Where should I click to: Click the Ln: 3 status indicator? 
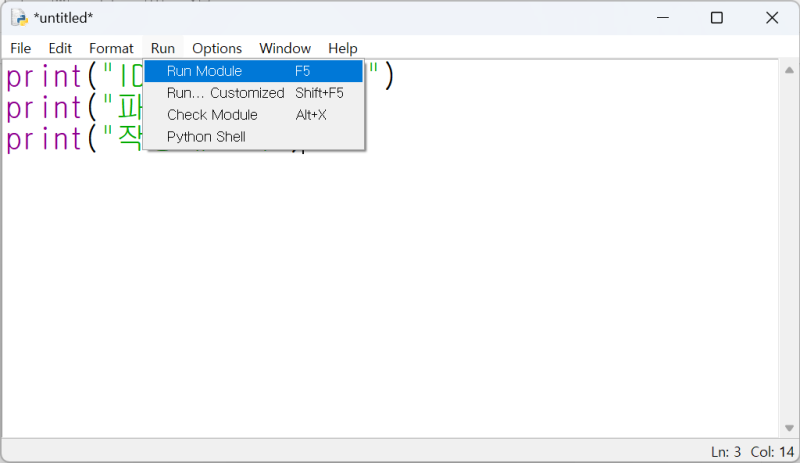point(726,452)
